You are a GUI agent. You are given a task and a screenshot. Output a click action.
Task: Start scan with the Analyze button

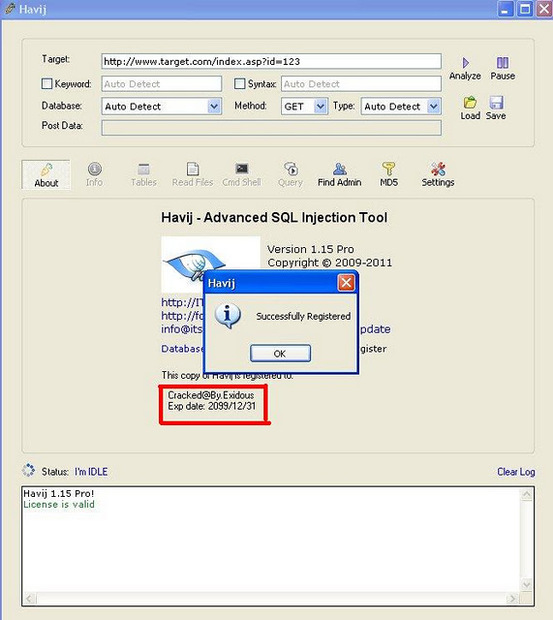465,69
